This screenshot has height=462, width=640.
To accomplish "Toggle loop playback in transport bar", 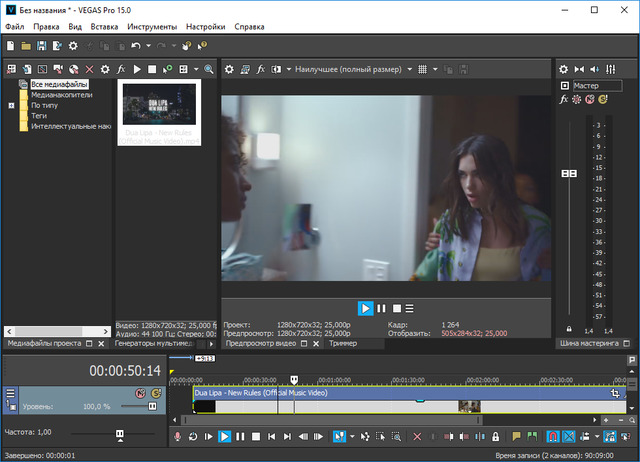I will tap(193, 437).
